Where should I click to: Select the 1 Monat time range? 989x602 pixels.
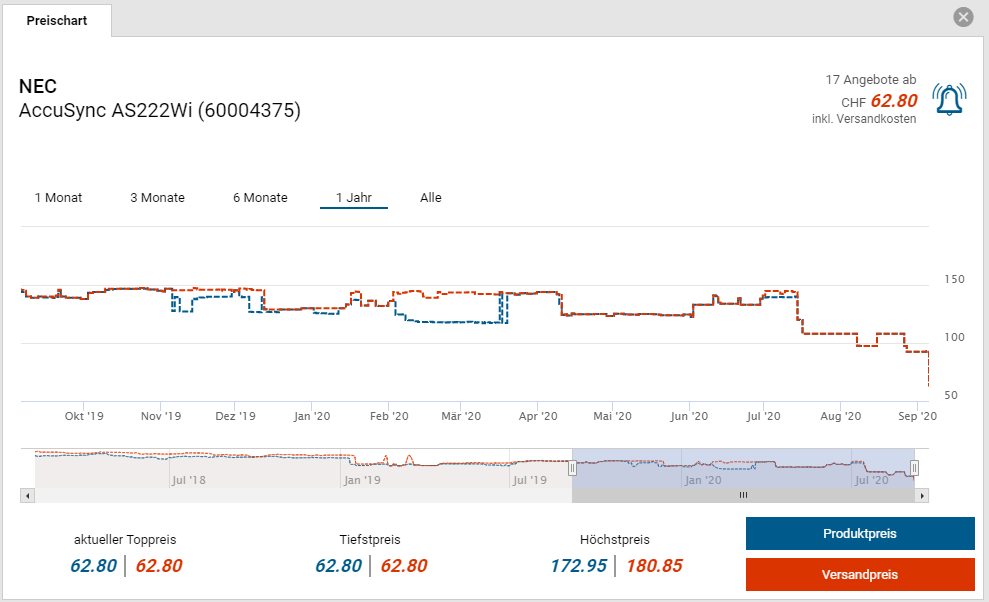(x=58, y=198)
